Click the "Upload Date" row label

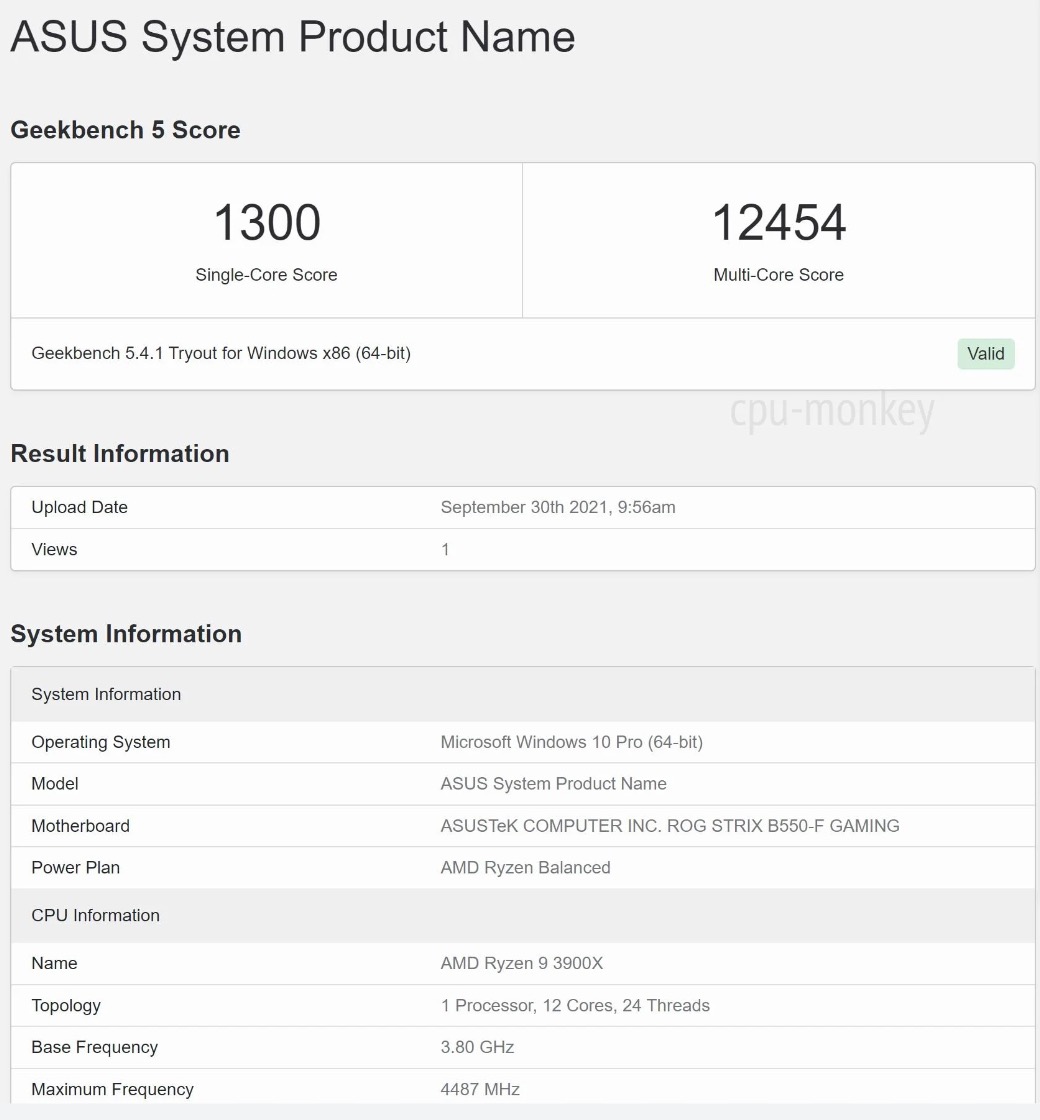(x=79, y=507)
